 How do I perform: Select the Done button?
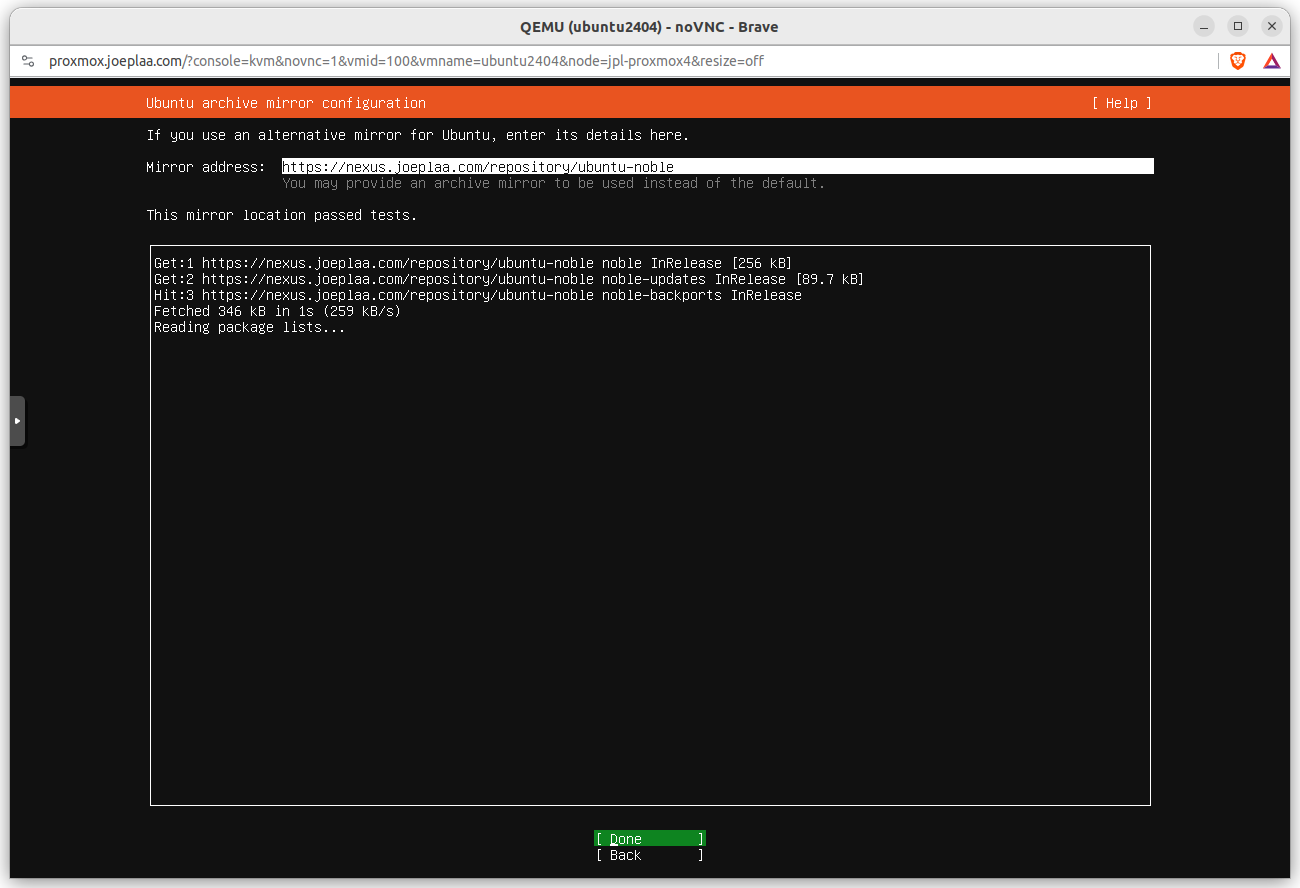pos(650,839)
